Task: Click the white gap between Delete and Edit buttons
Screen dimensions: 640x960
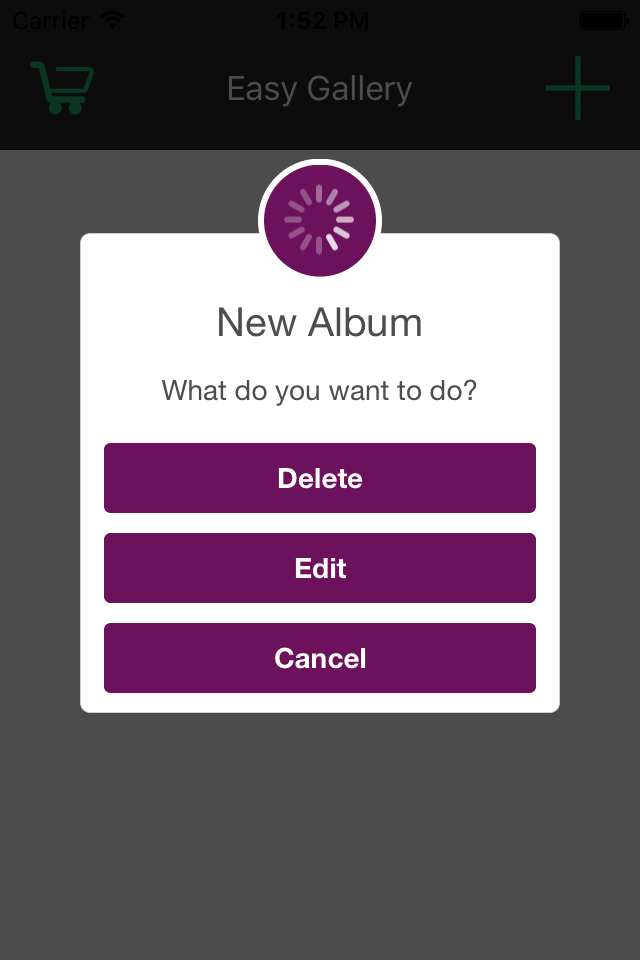Action: click(320, 523)
